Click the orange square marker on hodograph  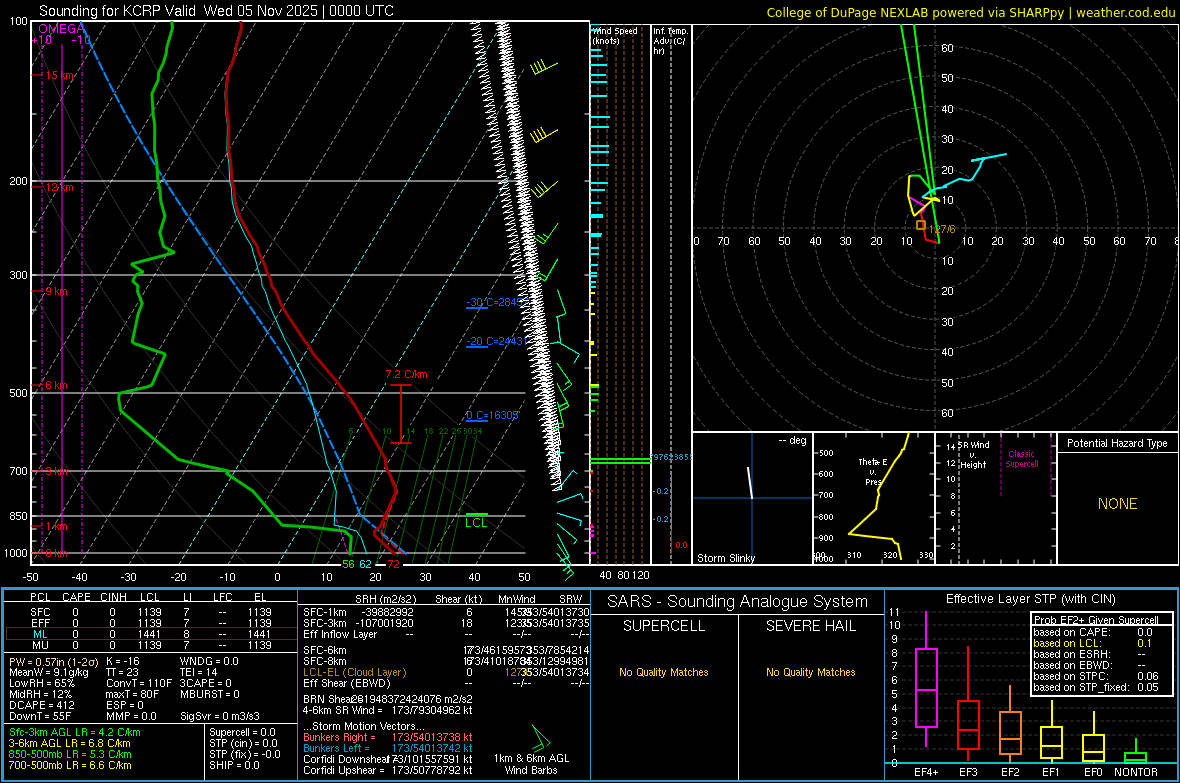pos(920,225)
